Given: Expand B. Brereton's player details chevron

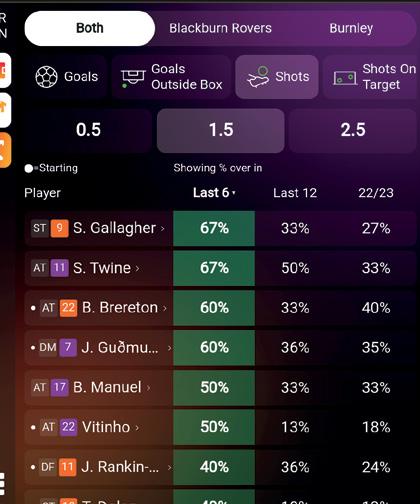Looking at the screenshot, I should coord(165,308).
